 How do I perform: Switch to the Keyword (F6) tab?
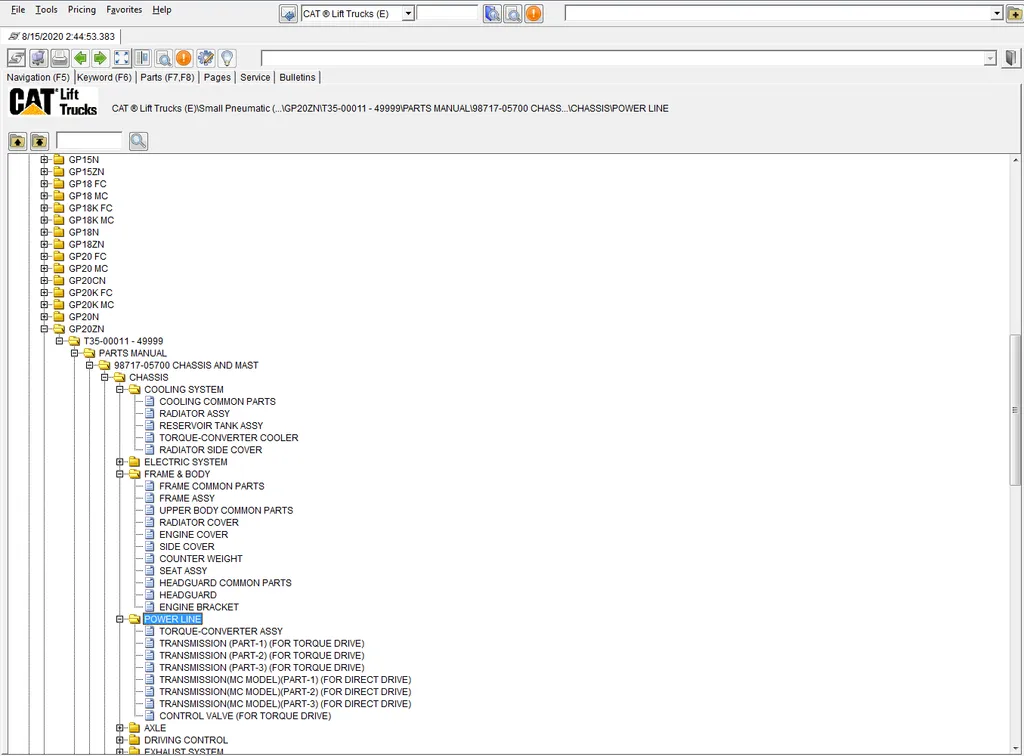point(104,77)
